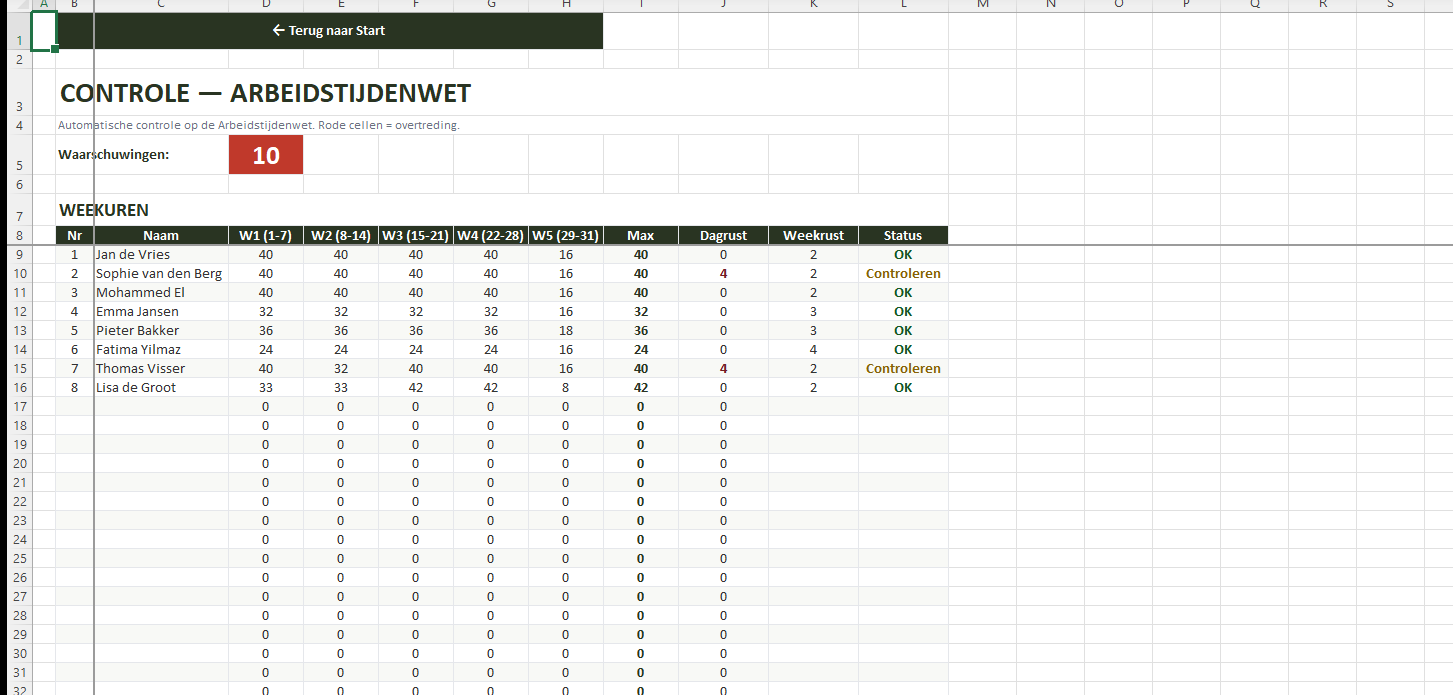Select Thomas Visser's Controleren status cell
Screen dimensions: 1453x695
(x=902, y=369)
